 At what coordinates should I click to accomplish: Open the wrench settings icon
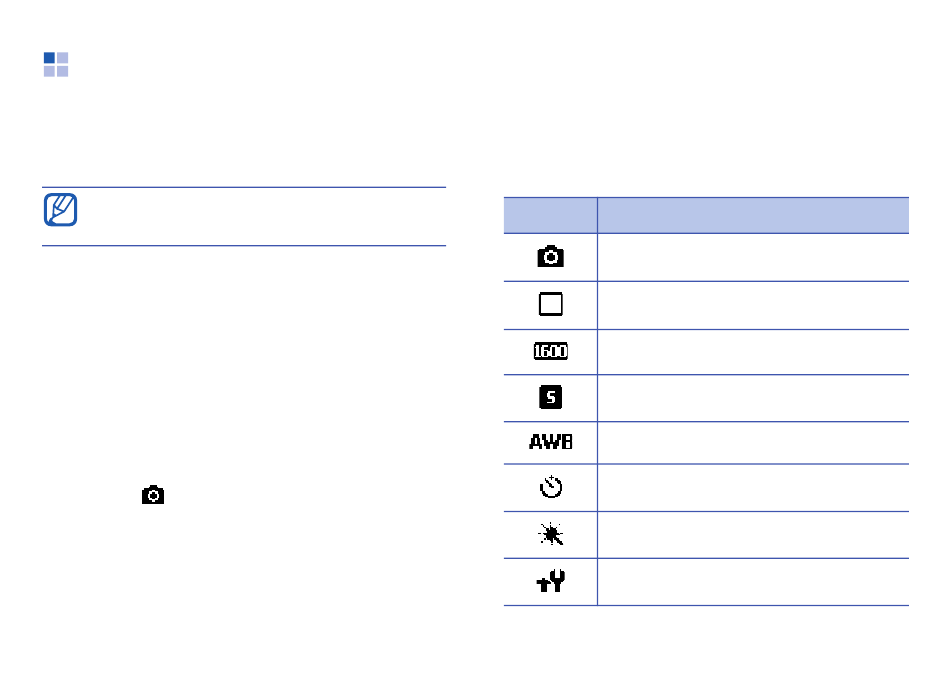(x=551, y=581)
